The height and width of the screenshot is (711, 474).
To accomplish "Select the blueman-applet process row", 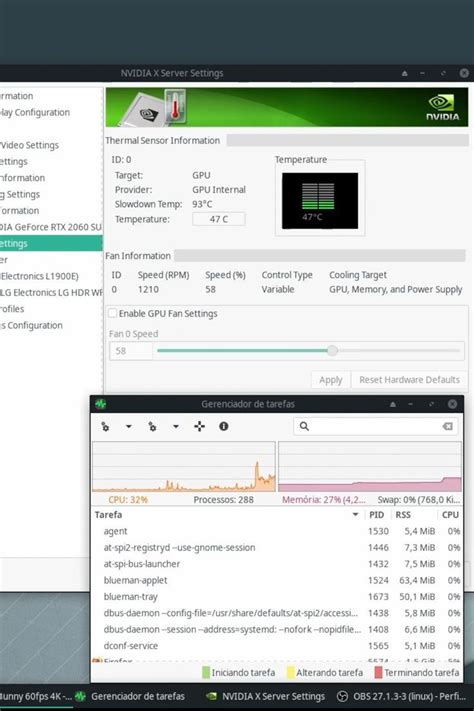I will coord(277,580).
